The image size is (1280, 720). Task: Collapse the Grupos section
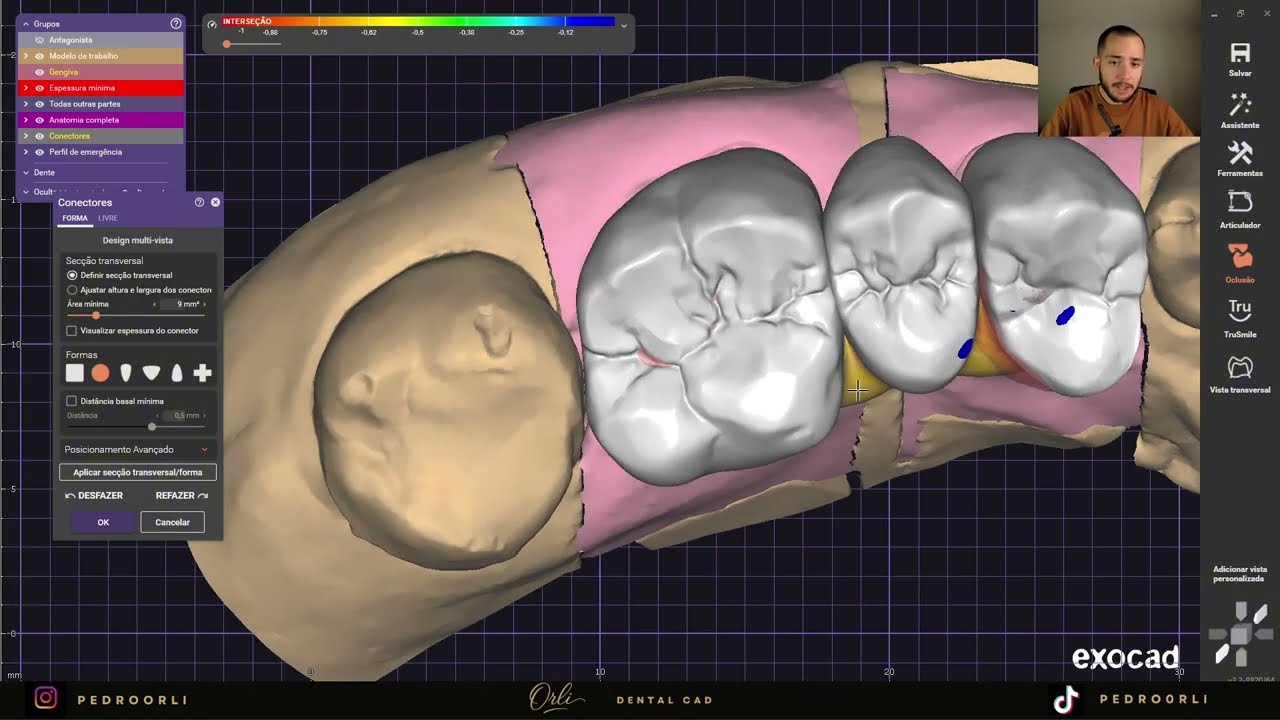[x=26, y=24]
